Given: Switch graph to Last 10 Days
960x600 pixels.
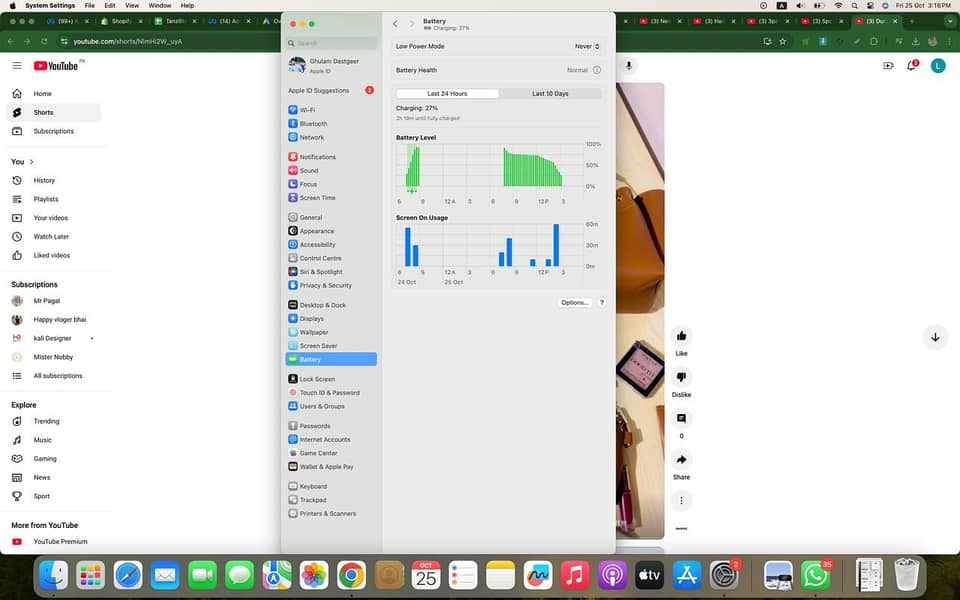Looking at the screenshot, I should coord(550,94).
